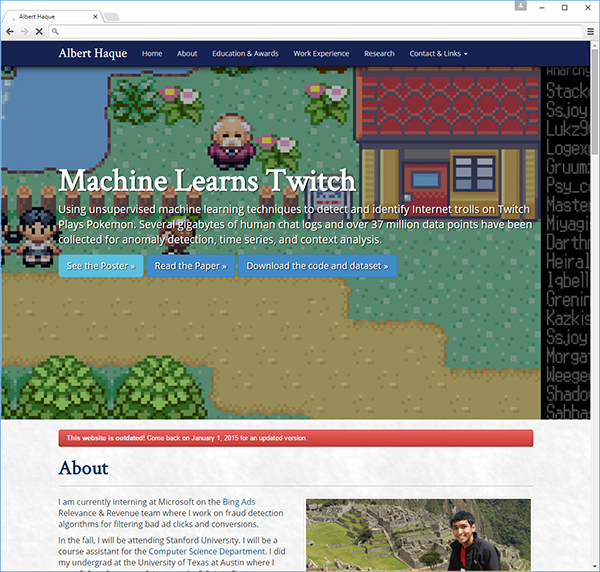Click the page vertical scrollbar thumb

(x=595, y=102)
